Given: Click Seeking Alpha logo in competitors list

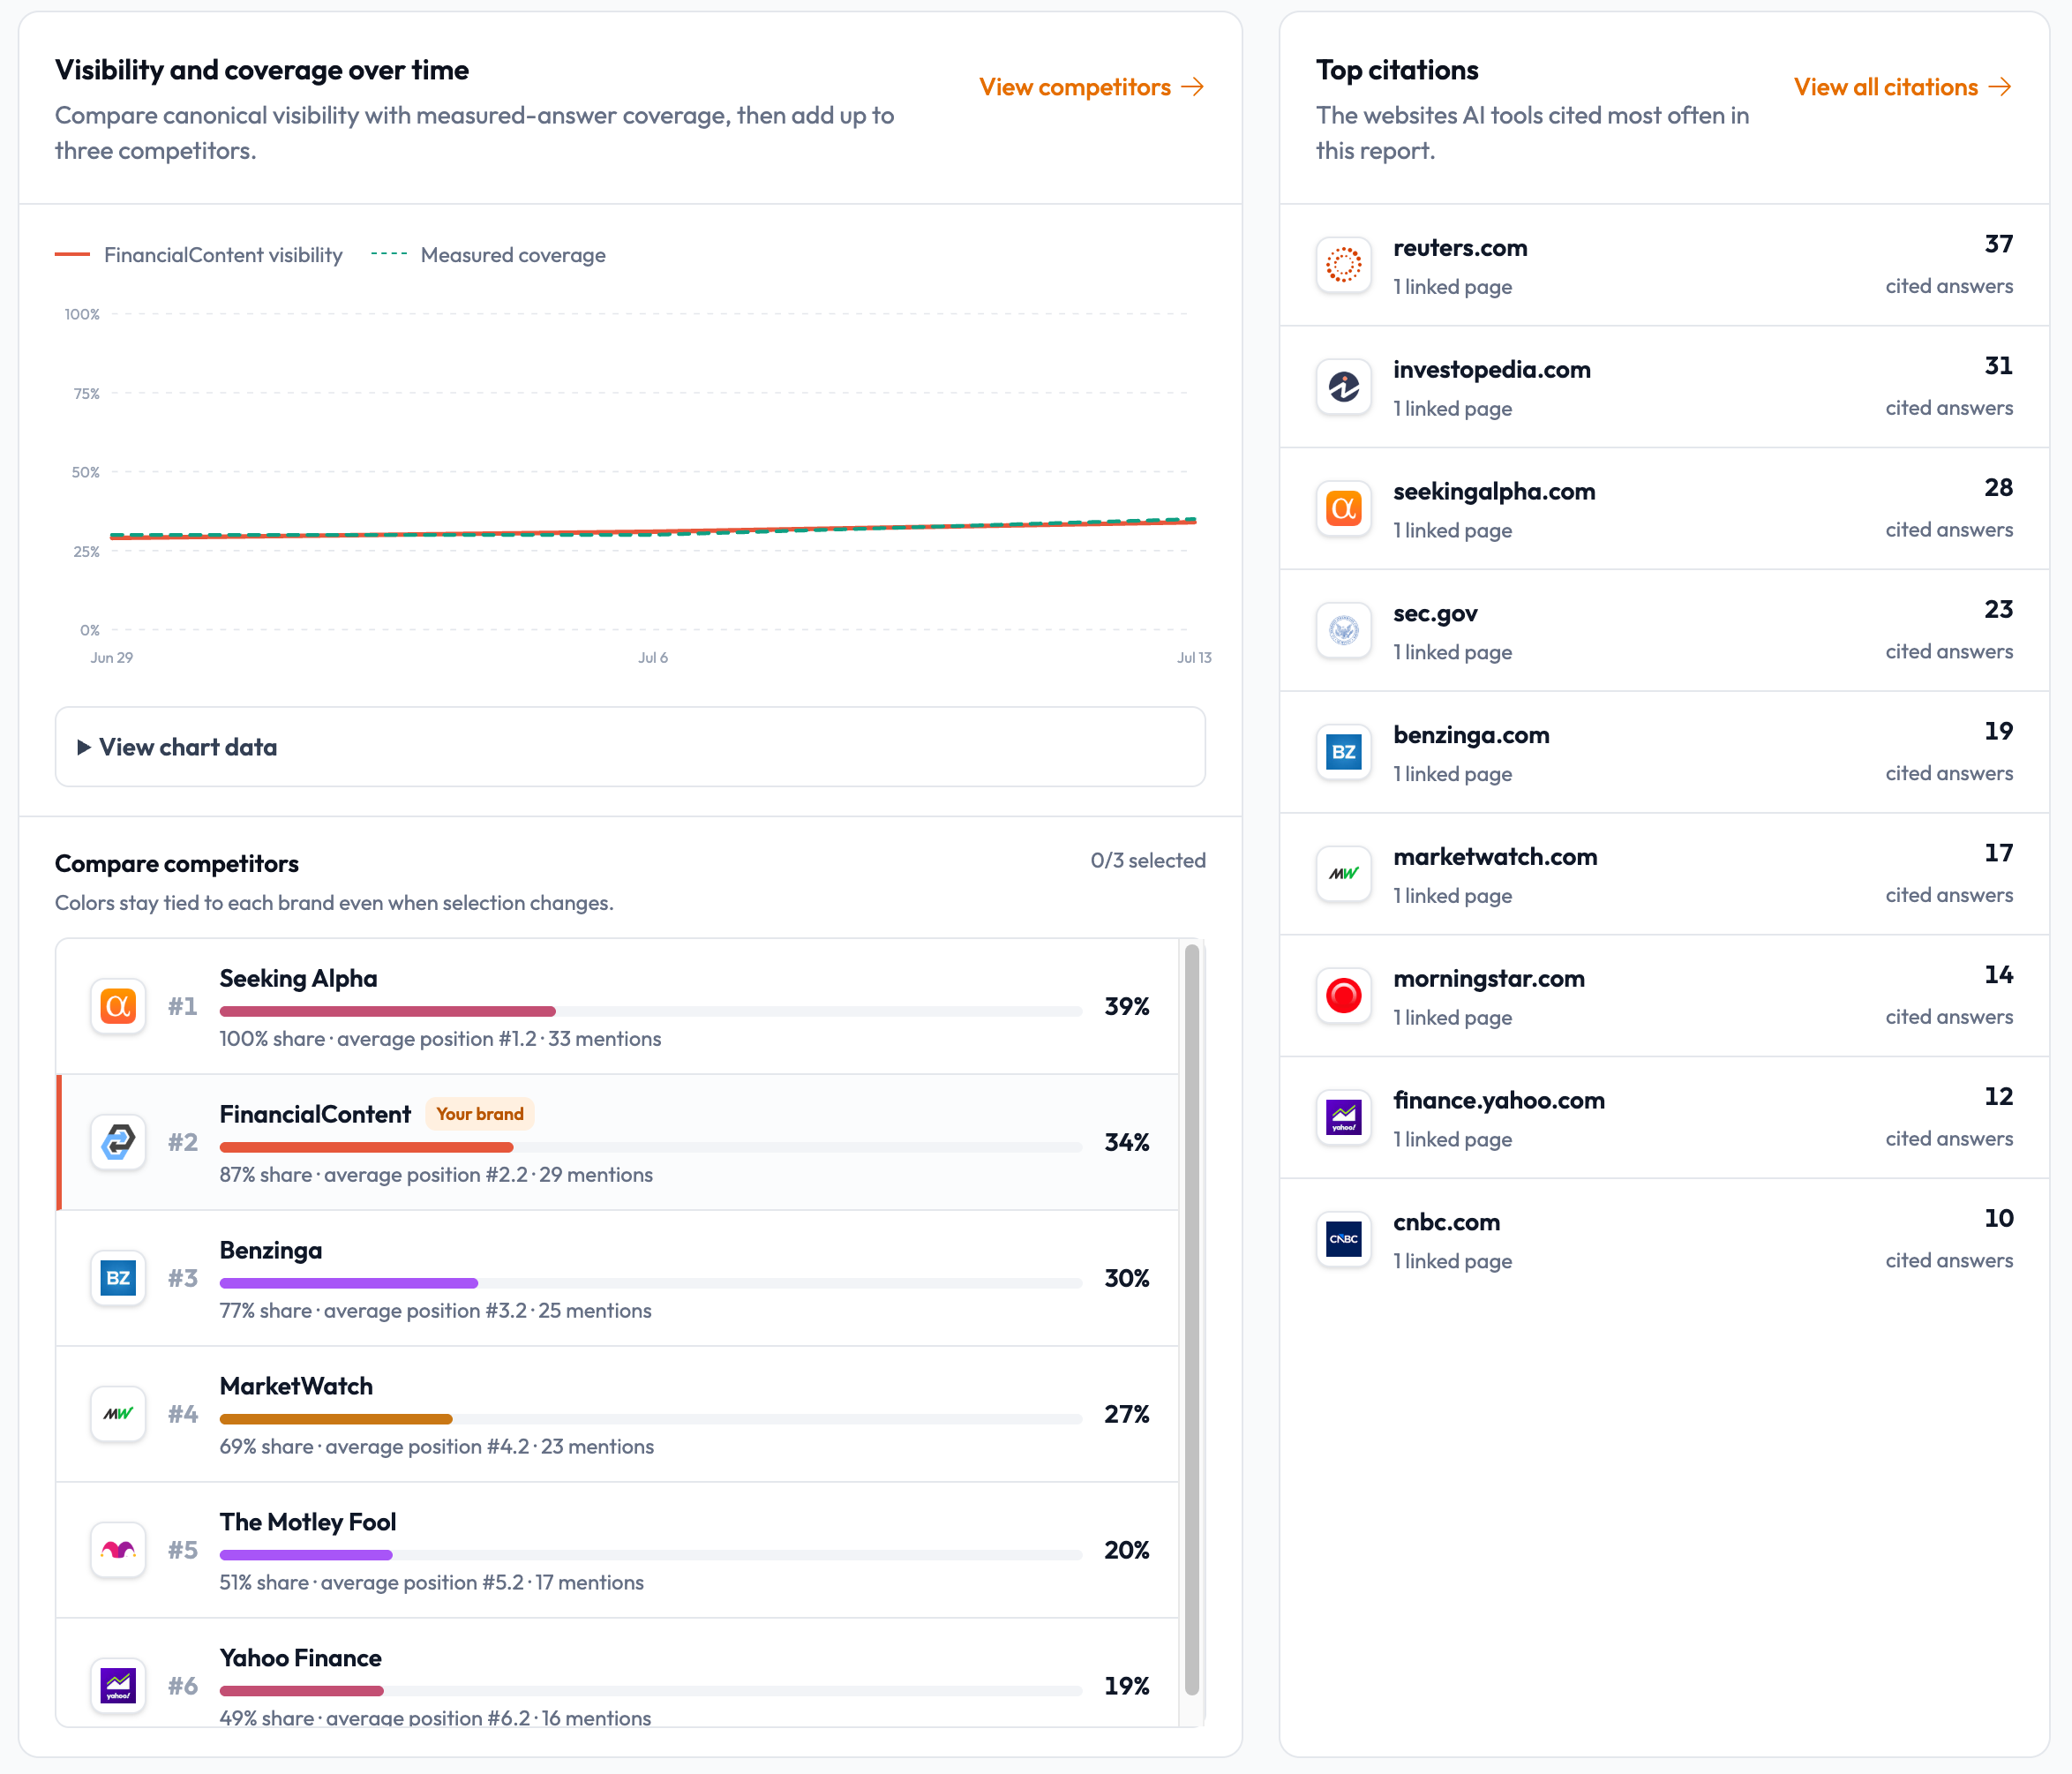Looking at the screenshot, I should pyautogui.click(x=118, y=1006).
